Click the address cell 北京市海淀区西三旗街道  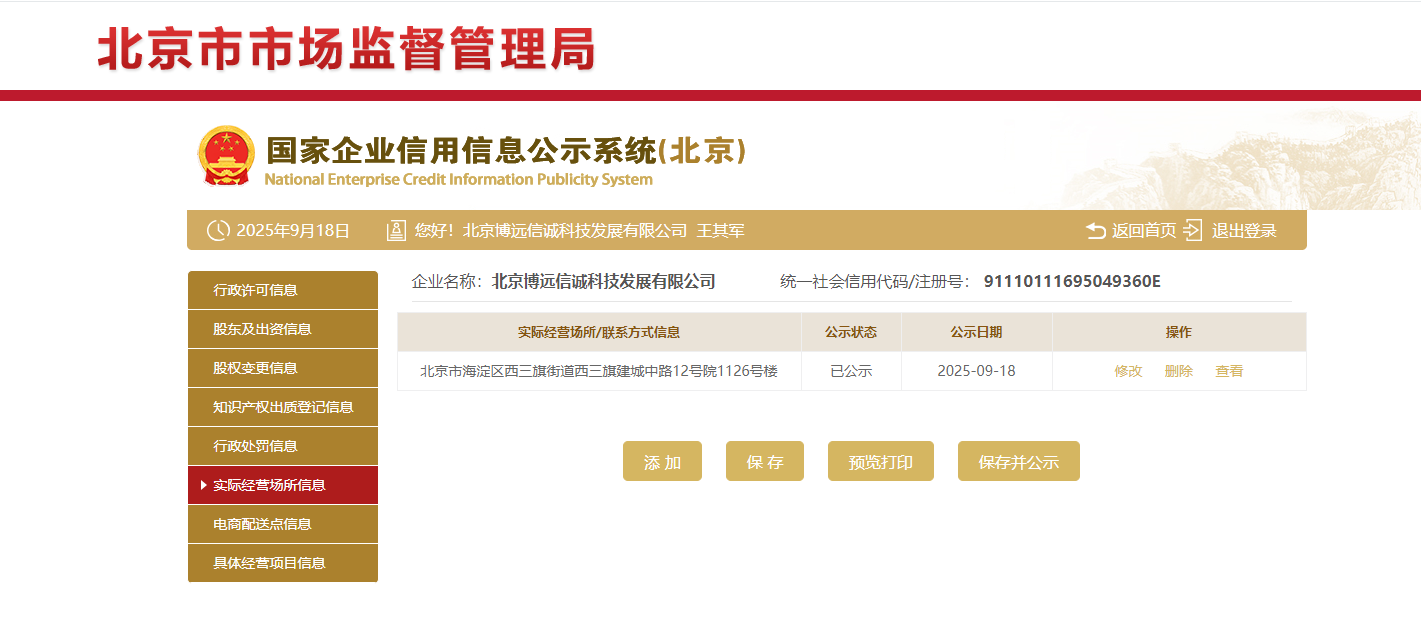(x=599, y=371)
